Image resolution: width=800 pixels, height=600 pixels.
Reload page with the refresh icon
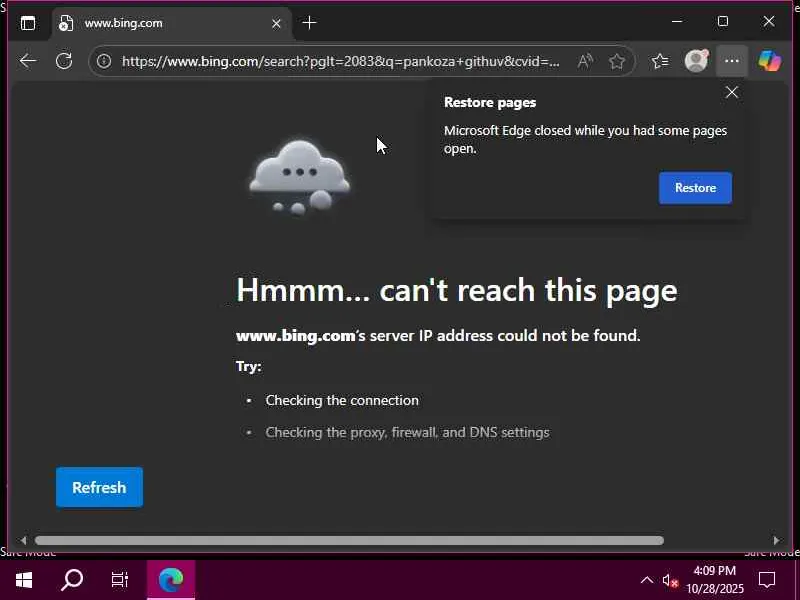point(64,61)
